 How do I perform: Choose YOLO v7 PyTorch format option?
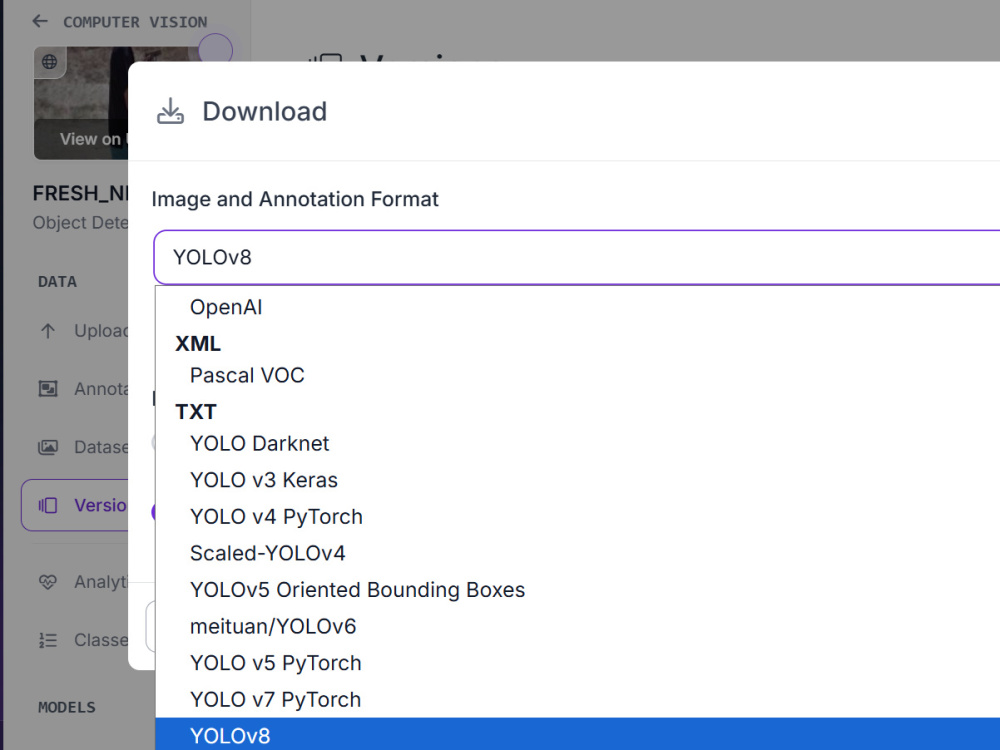click(x=578, y=700)
